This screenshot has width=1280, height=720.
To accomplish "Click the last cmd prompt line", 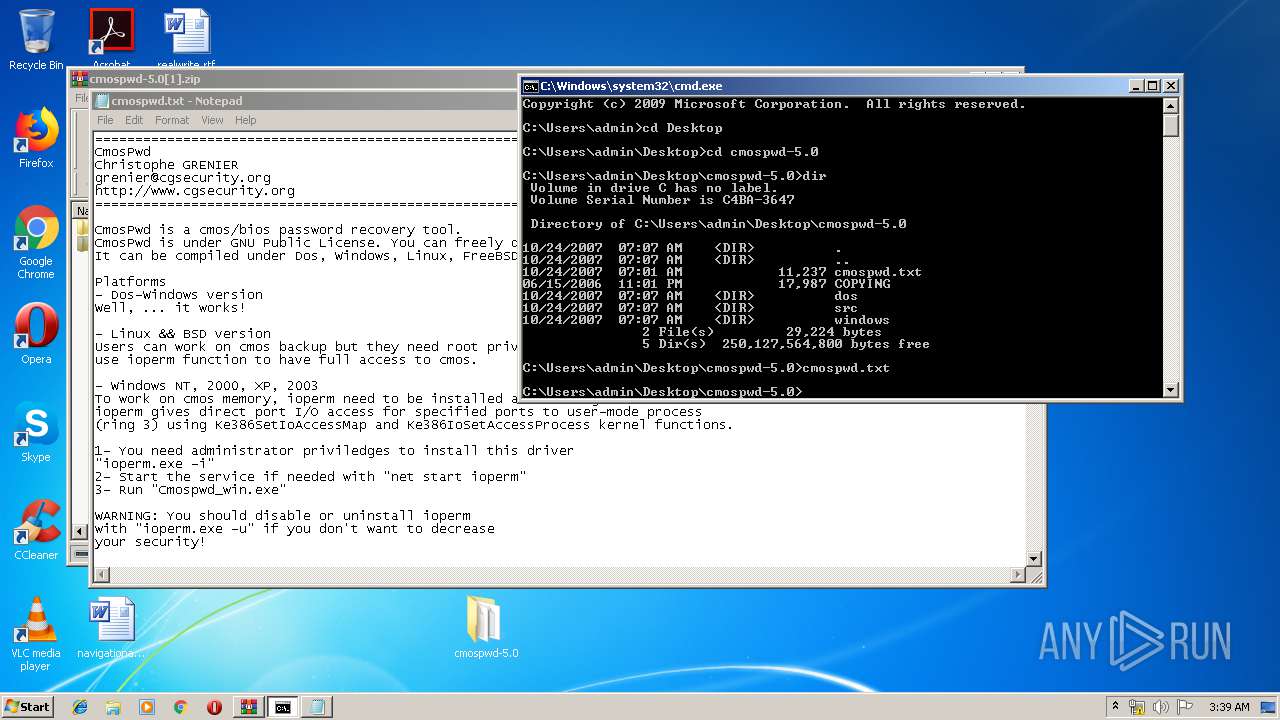I will [662, 392].
